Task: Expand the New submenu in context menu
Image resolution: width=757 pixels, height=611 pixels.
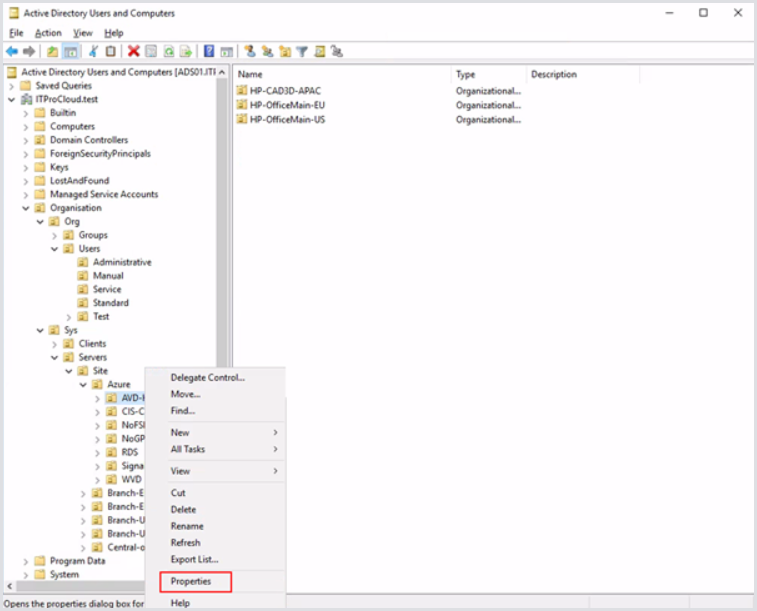Action: [222, 432]
